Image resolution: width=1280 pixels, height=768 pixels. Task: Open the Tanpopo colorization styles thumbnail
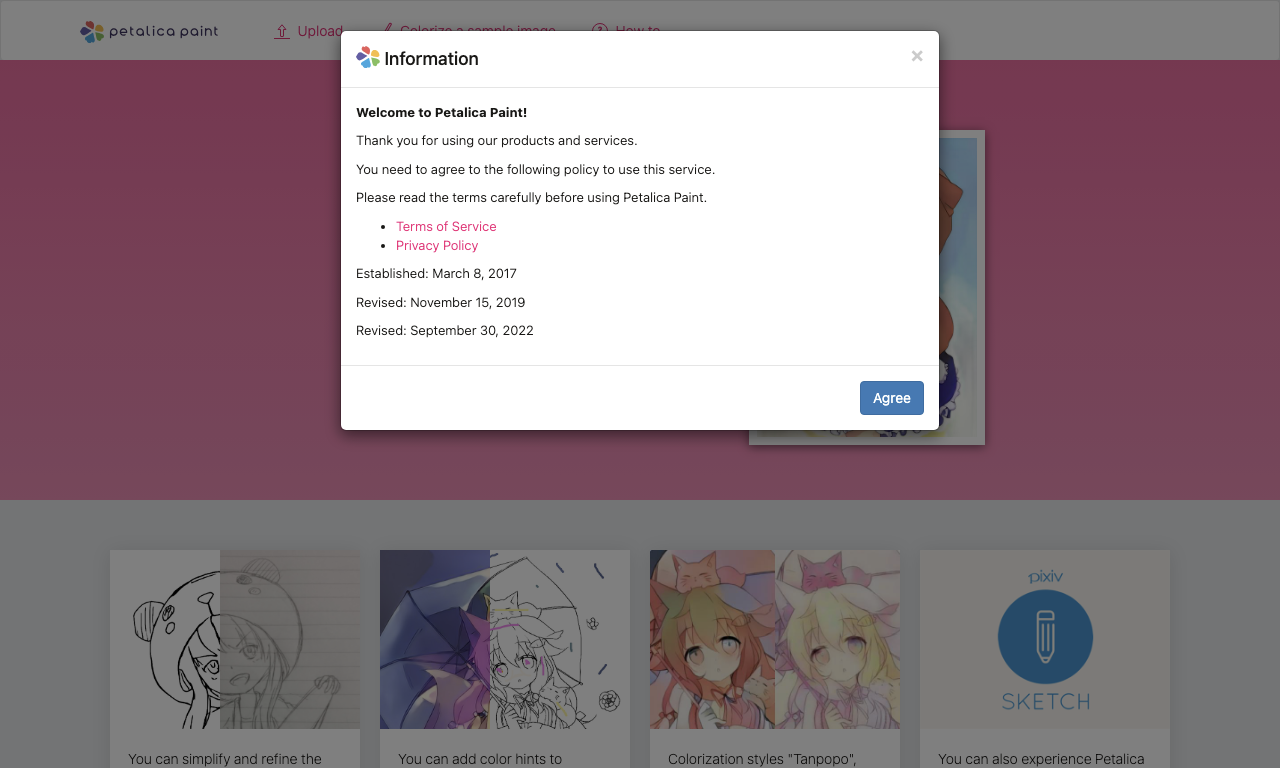click(775, 639)
